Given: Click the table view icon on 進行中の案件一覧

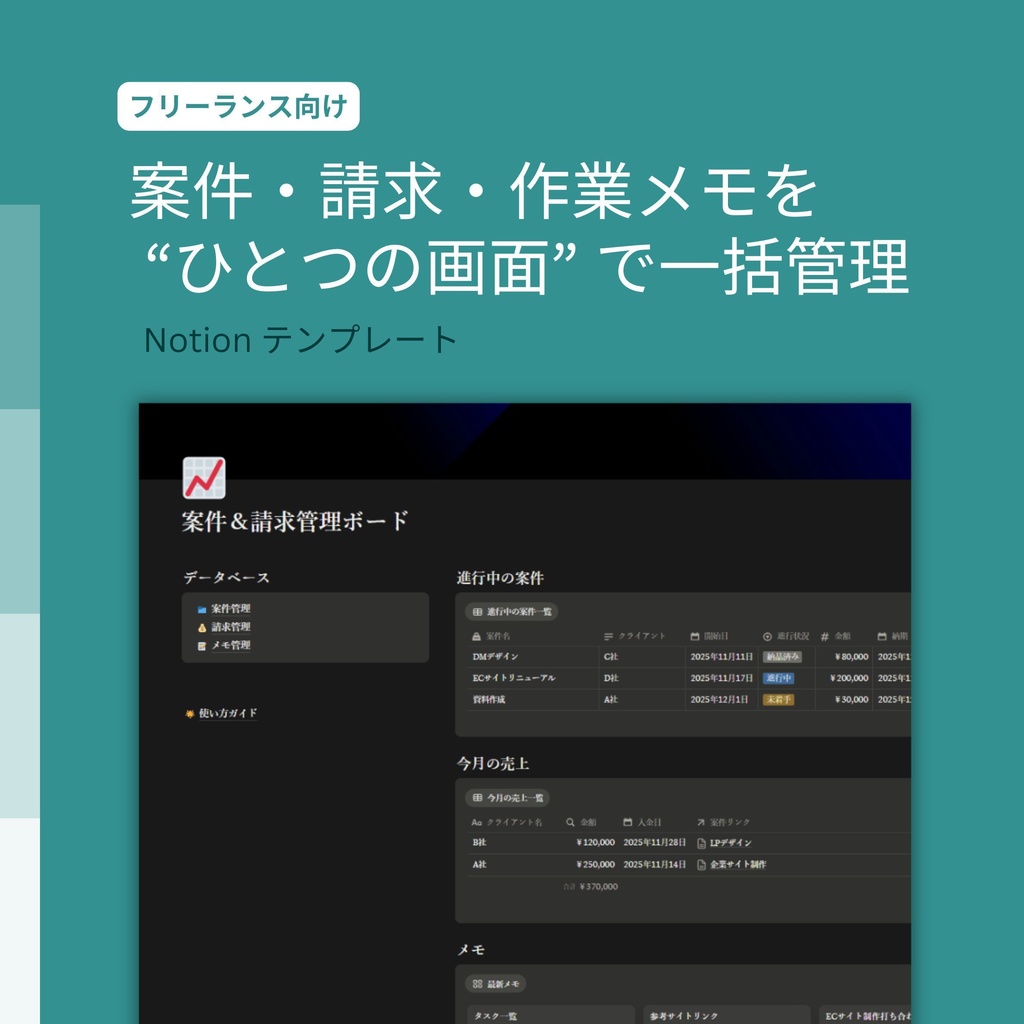Looking at the screenshot, I should click(476, 612).
